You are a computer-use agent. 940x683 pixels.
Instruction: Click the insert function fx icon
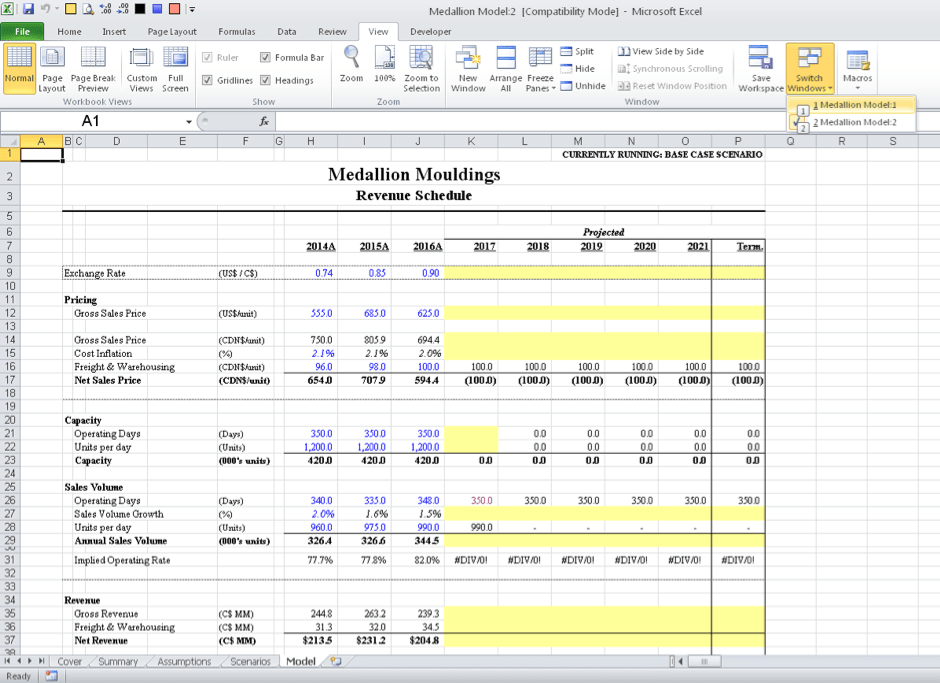tap(264, 121)
